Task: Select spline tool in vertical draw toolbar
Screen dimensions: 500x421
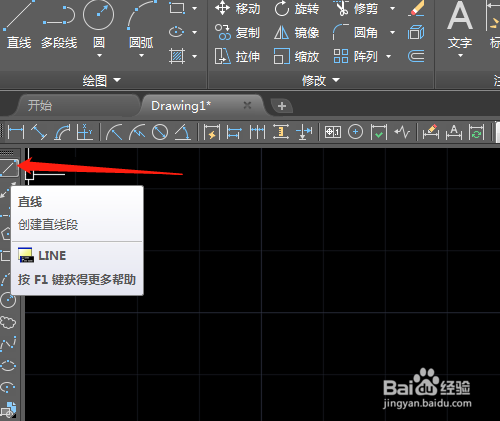Action: click(x=8, y=344)
